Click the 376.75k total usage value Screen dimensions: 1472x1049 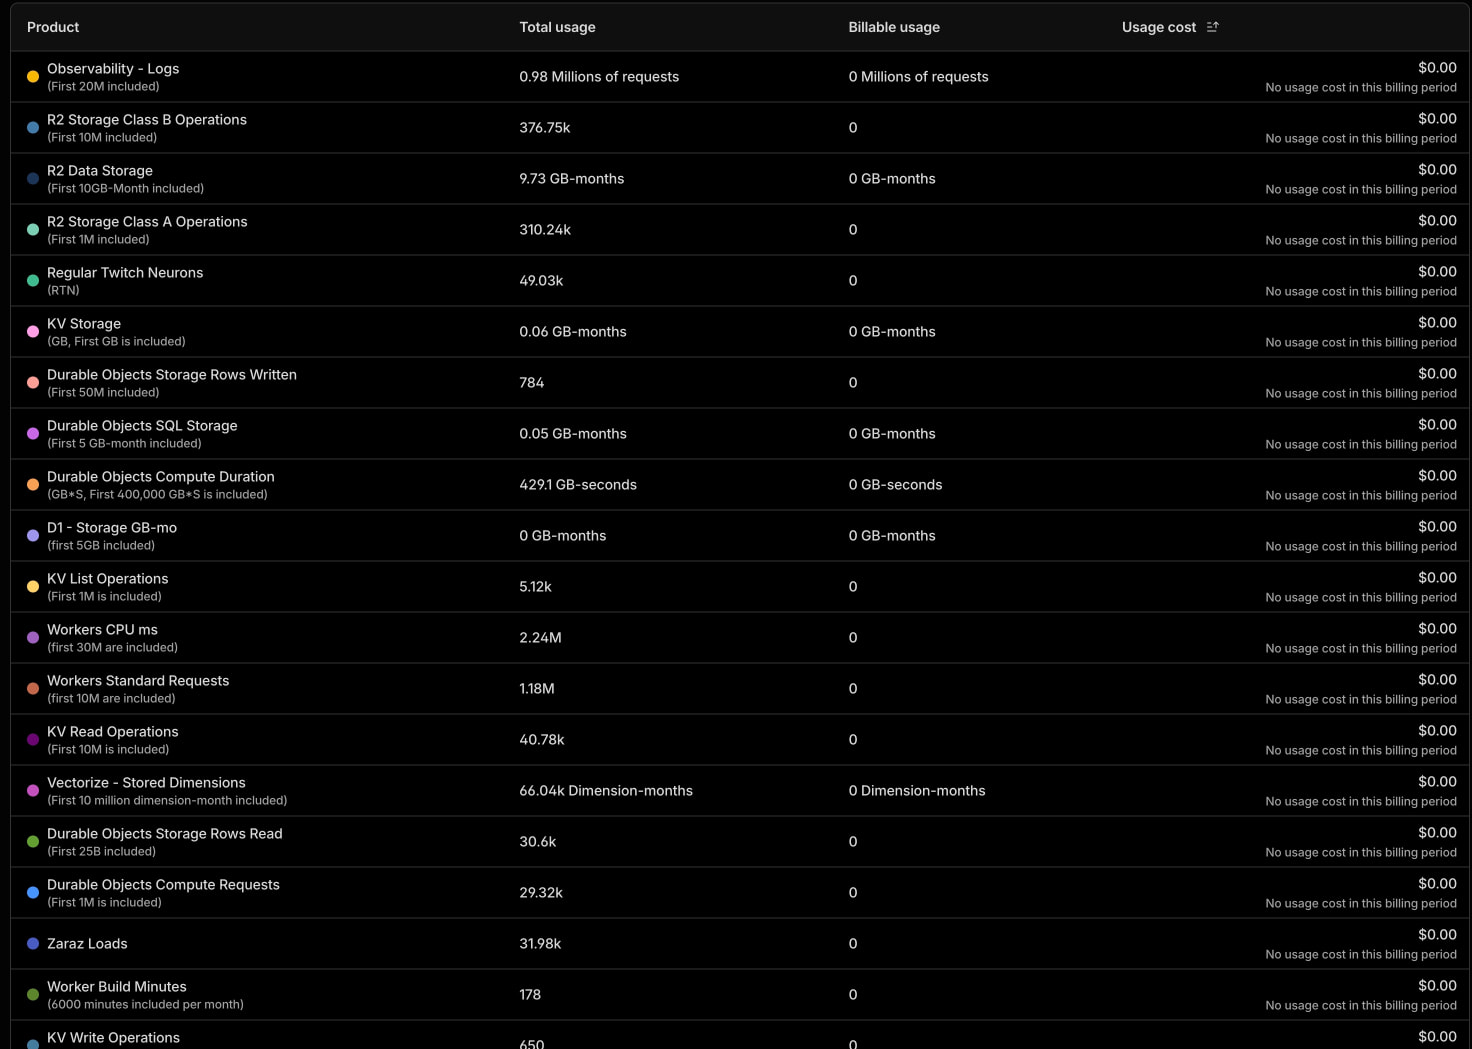coord(545,128)
